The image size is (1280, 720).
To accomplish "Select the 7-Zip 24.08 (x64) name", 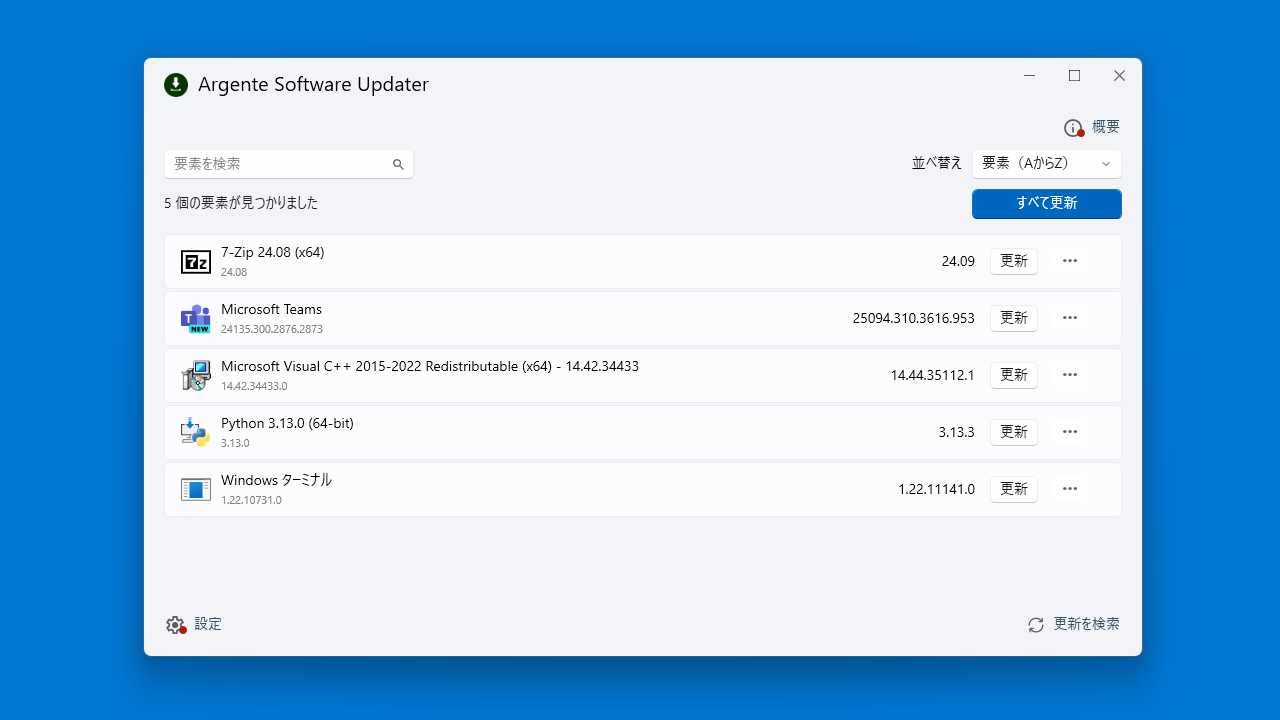I will click(x=273, y=253).
